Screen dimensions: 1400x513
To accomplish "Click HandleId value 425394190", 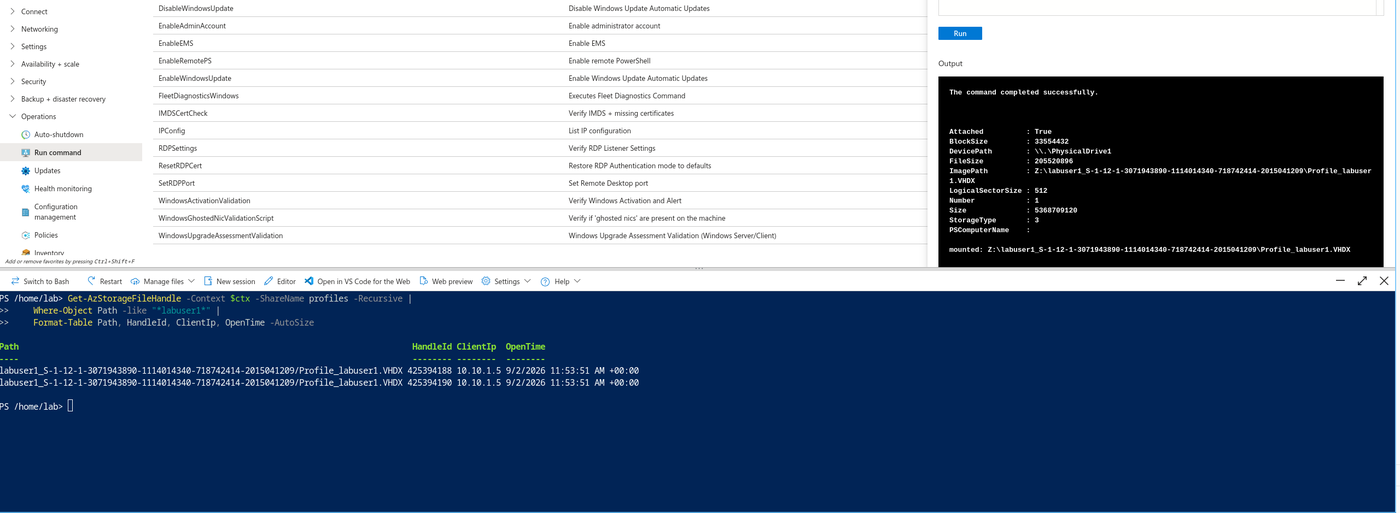I will pyautogui.click(x=429, y=382).
